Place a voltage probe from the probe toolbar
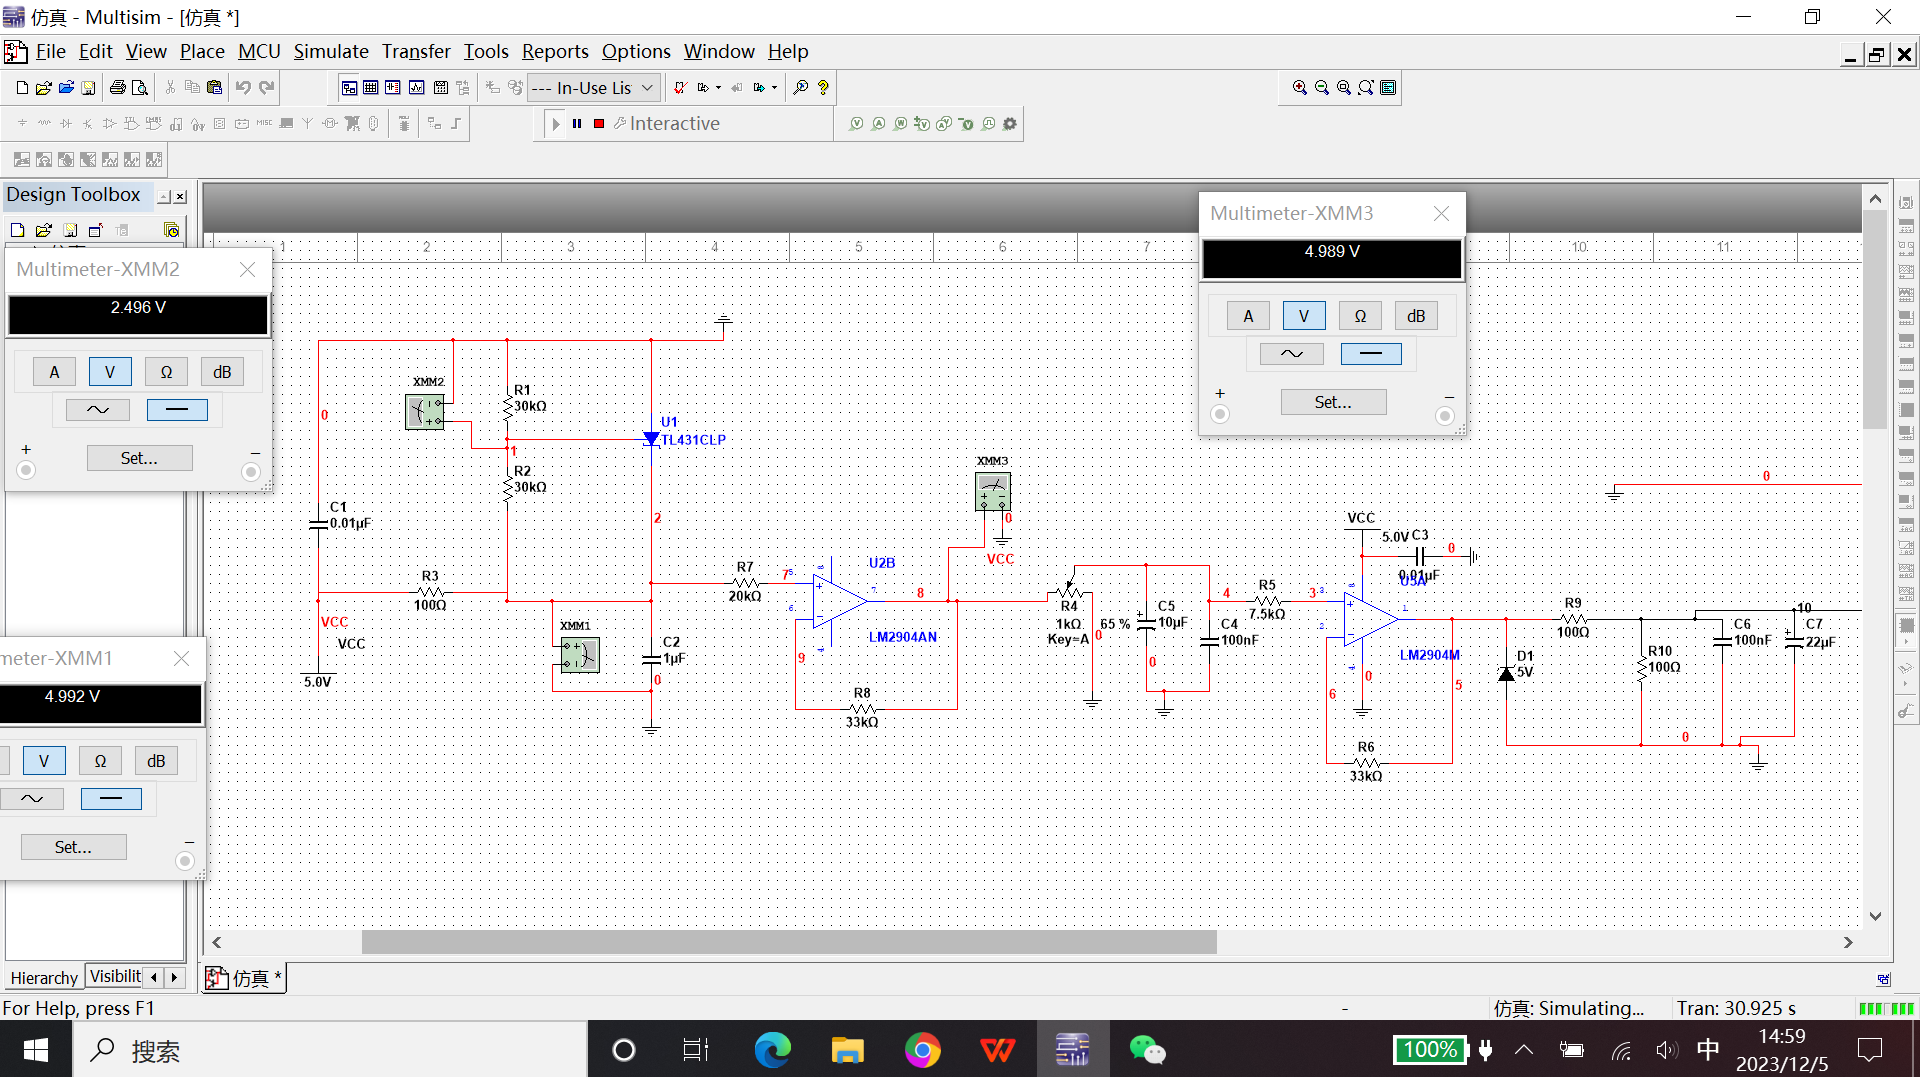1920x1077 pixels. point(856,124)
